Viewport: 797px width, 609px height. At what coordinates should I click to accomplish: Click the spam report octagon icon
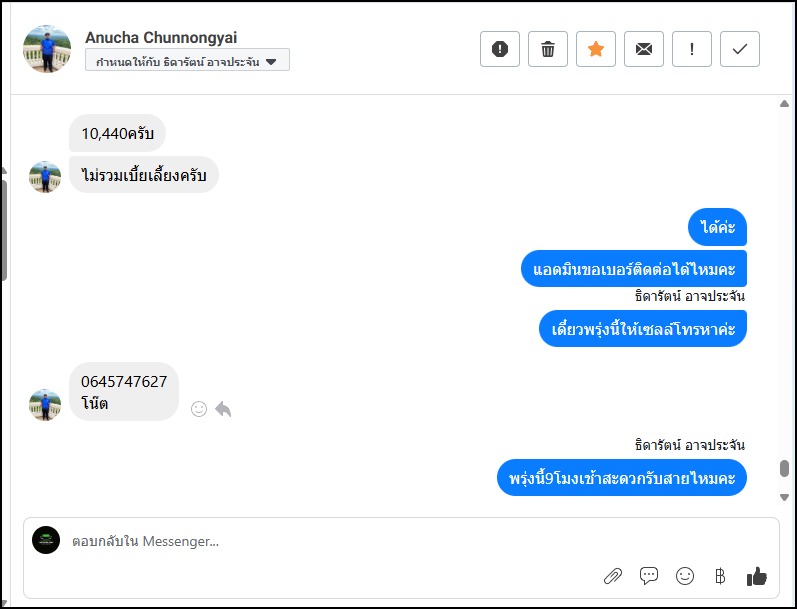500,49
